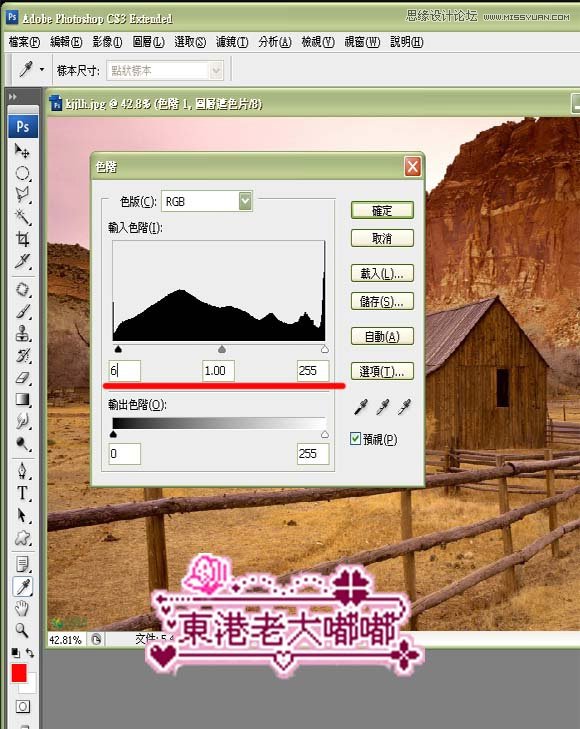Click the midtone gamma field 1.00
The width and height of the screenshot is (580, 729).
pyautogui.click(x=218, y=371)
